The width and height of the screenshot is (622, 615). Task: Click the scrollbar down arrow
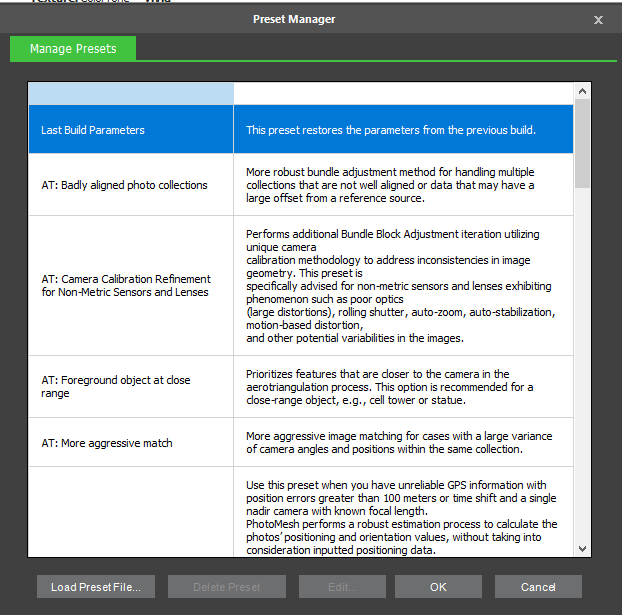[583, 548]
